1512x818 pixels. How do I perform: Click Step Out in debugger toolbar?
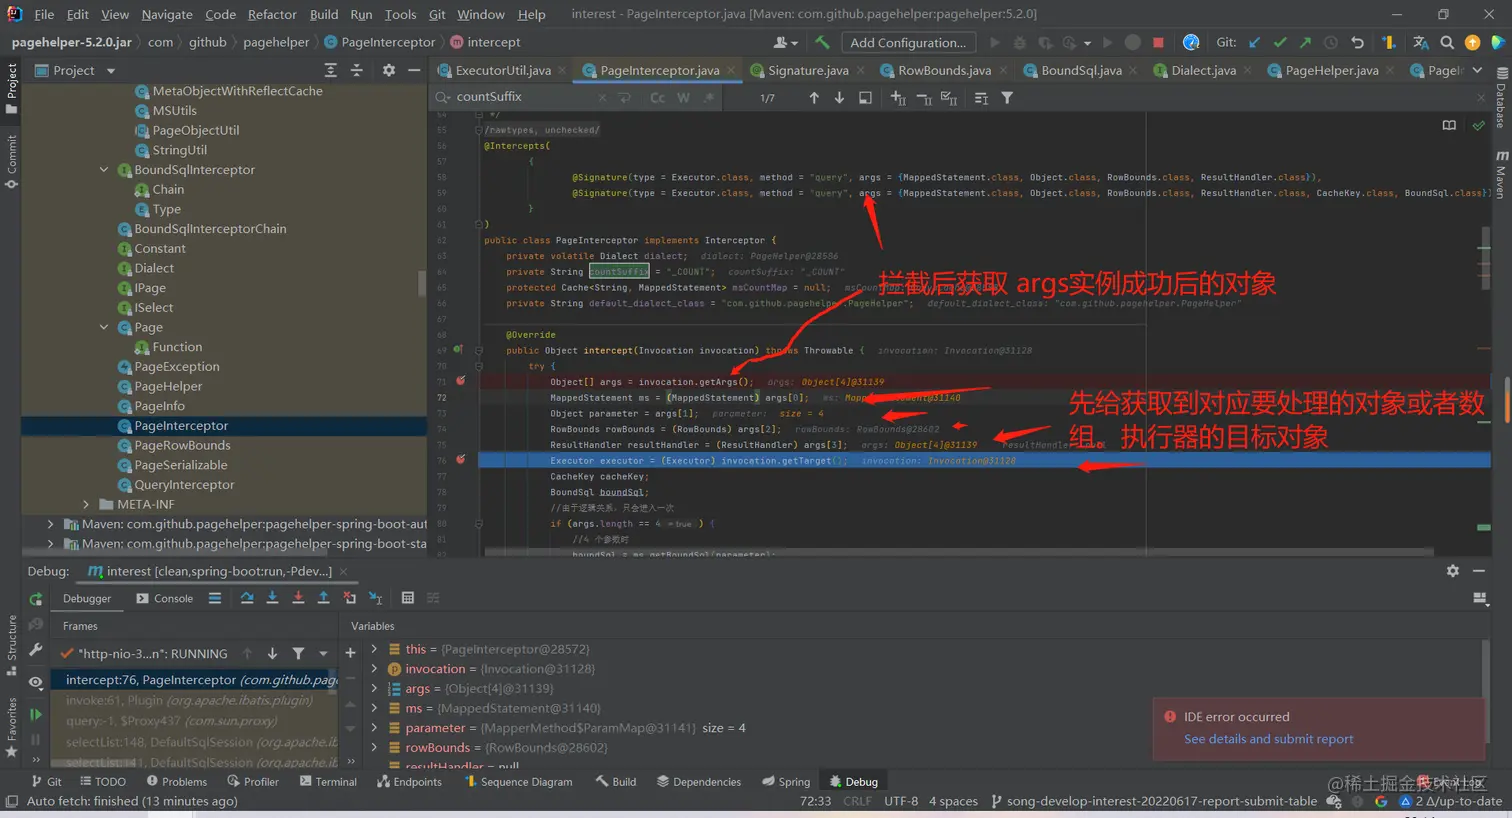pos(323,598)
